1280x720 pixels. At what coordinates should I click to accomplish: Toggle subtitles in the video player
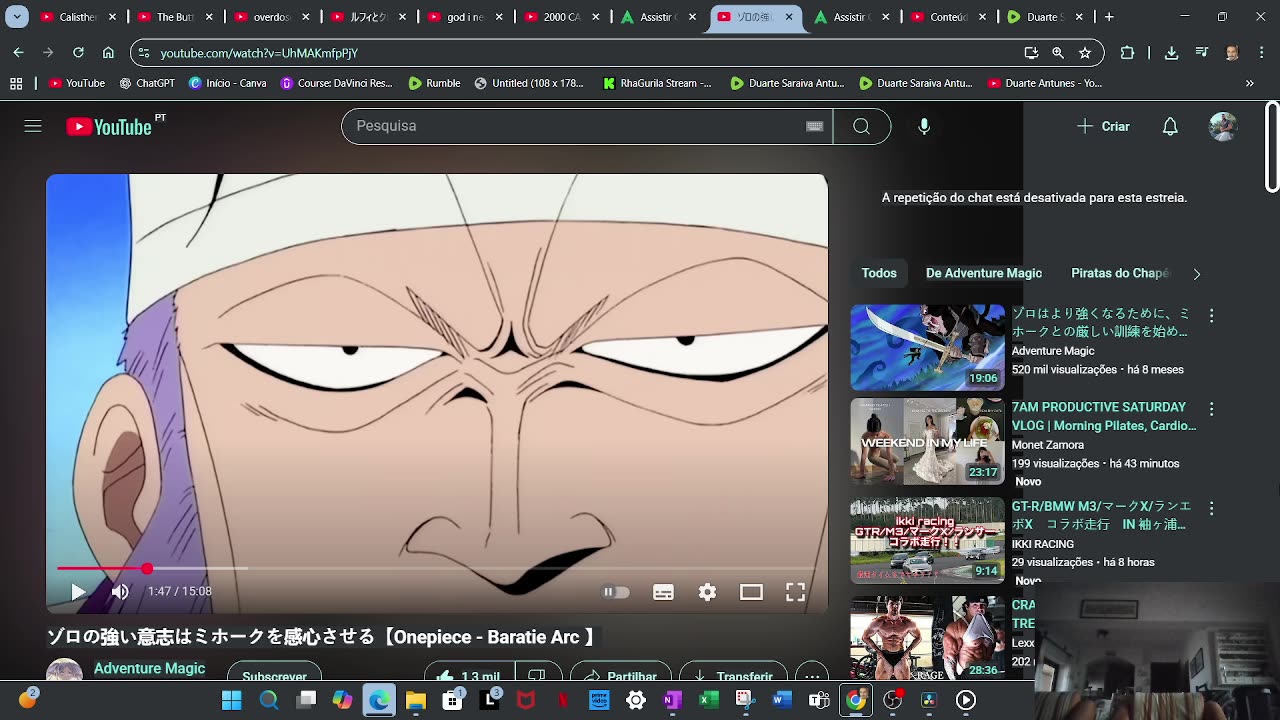coord(663,592)
